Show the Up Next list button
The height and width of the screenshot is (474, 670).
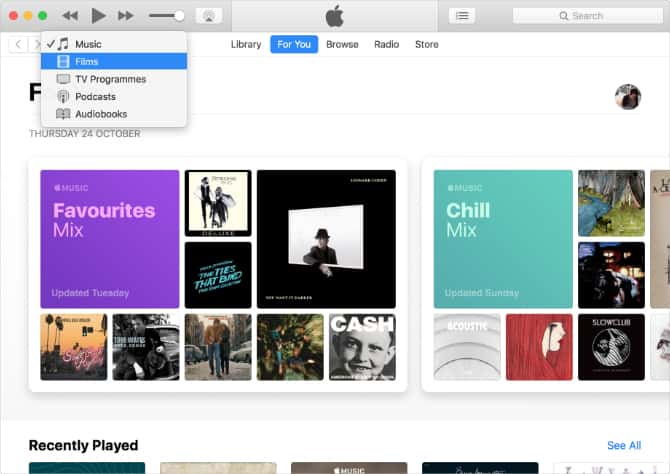(462, 16)
